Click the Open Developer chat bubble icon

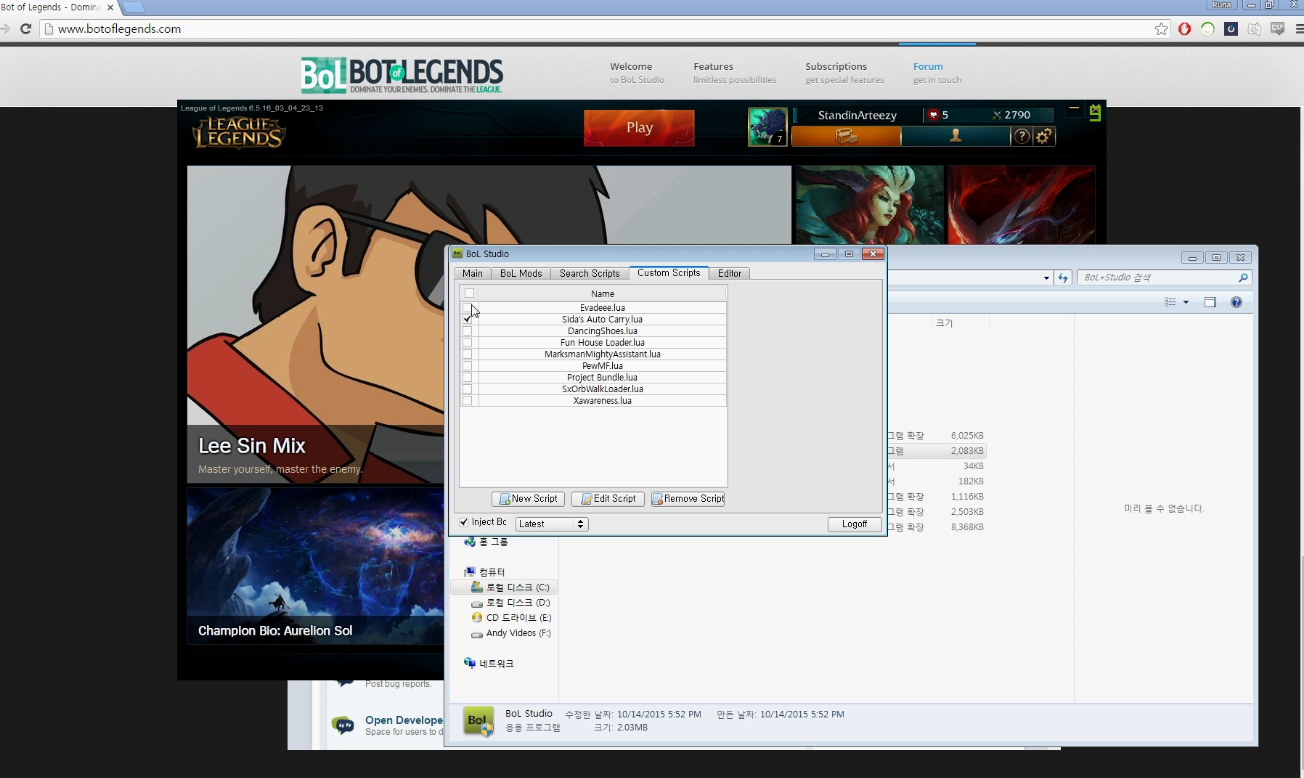343,724
